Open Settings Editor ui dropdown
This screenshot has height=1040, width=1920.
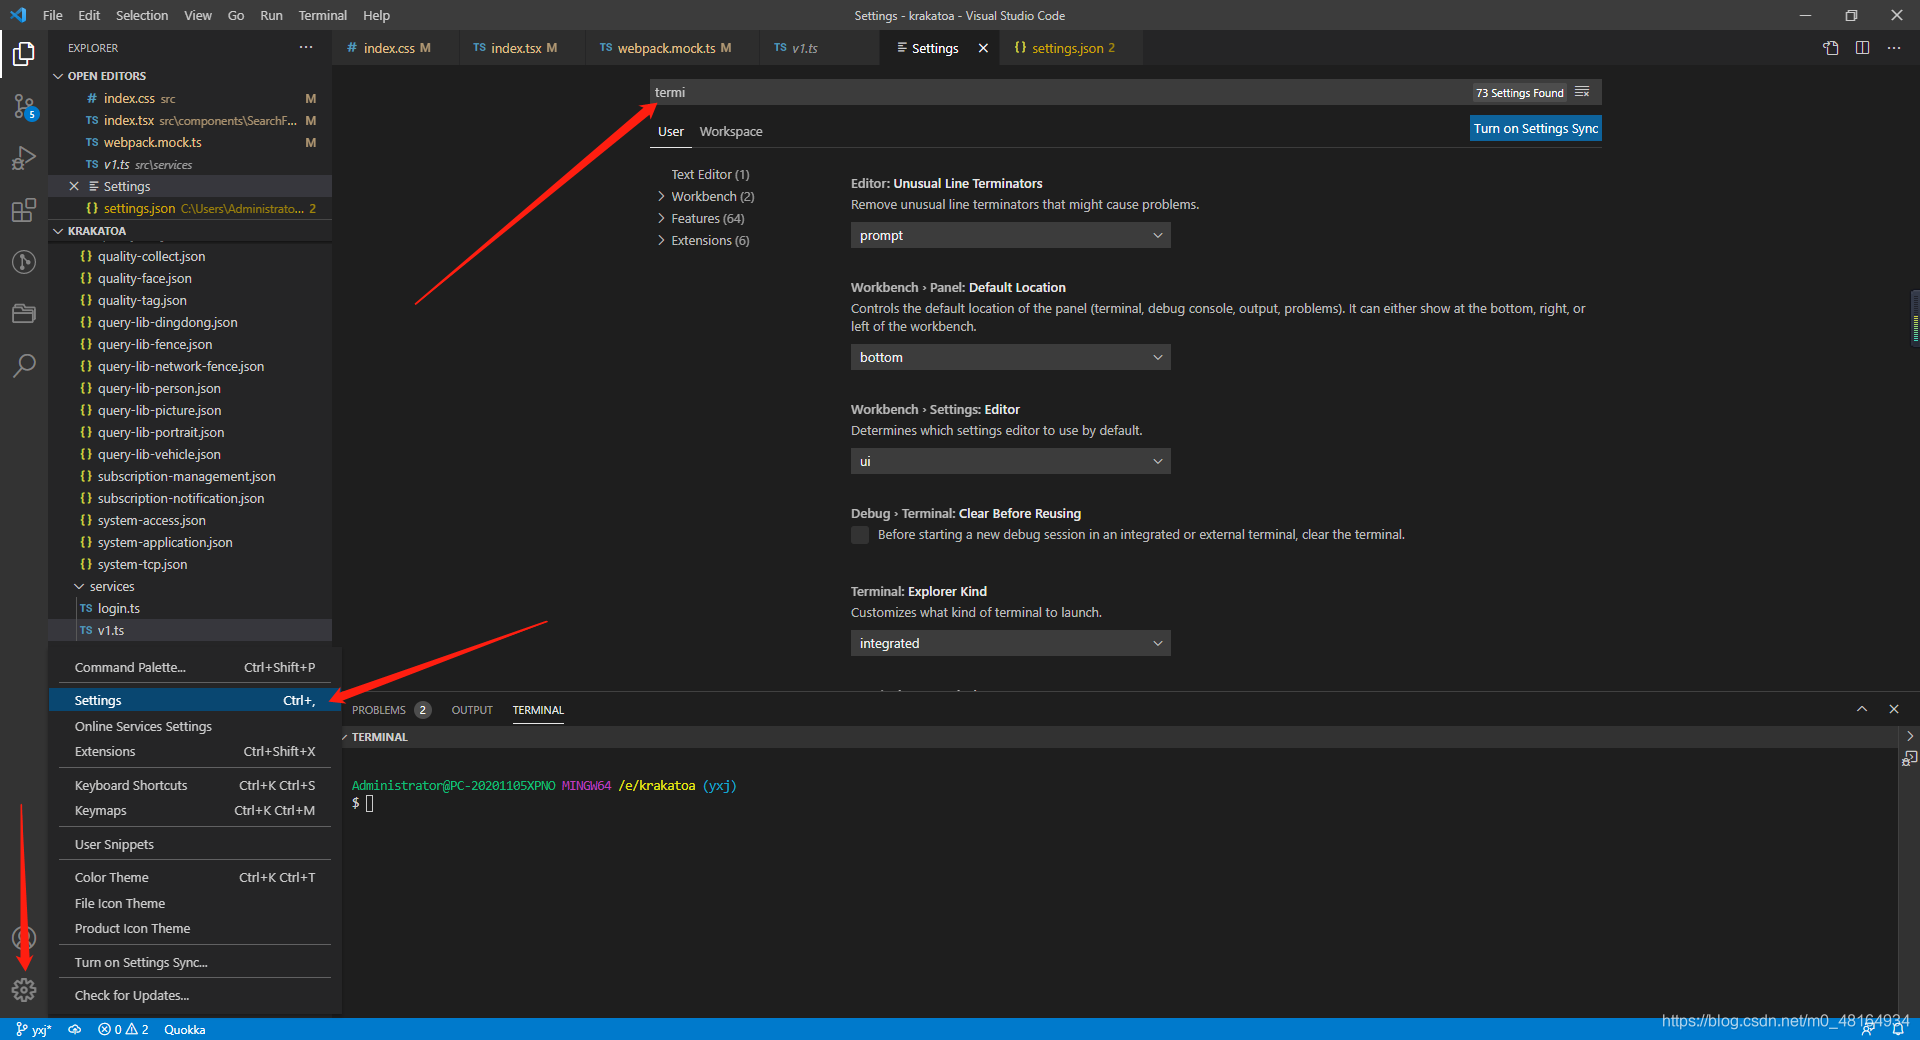1010,461
